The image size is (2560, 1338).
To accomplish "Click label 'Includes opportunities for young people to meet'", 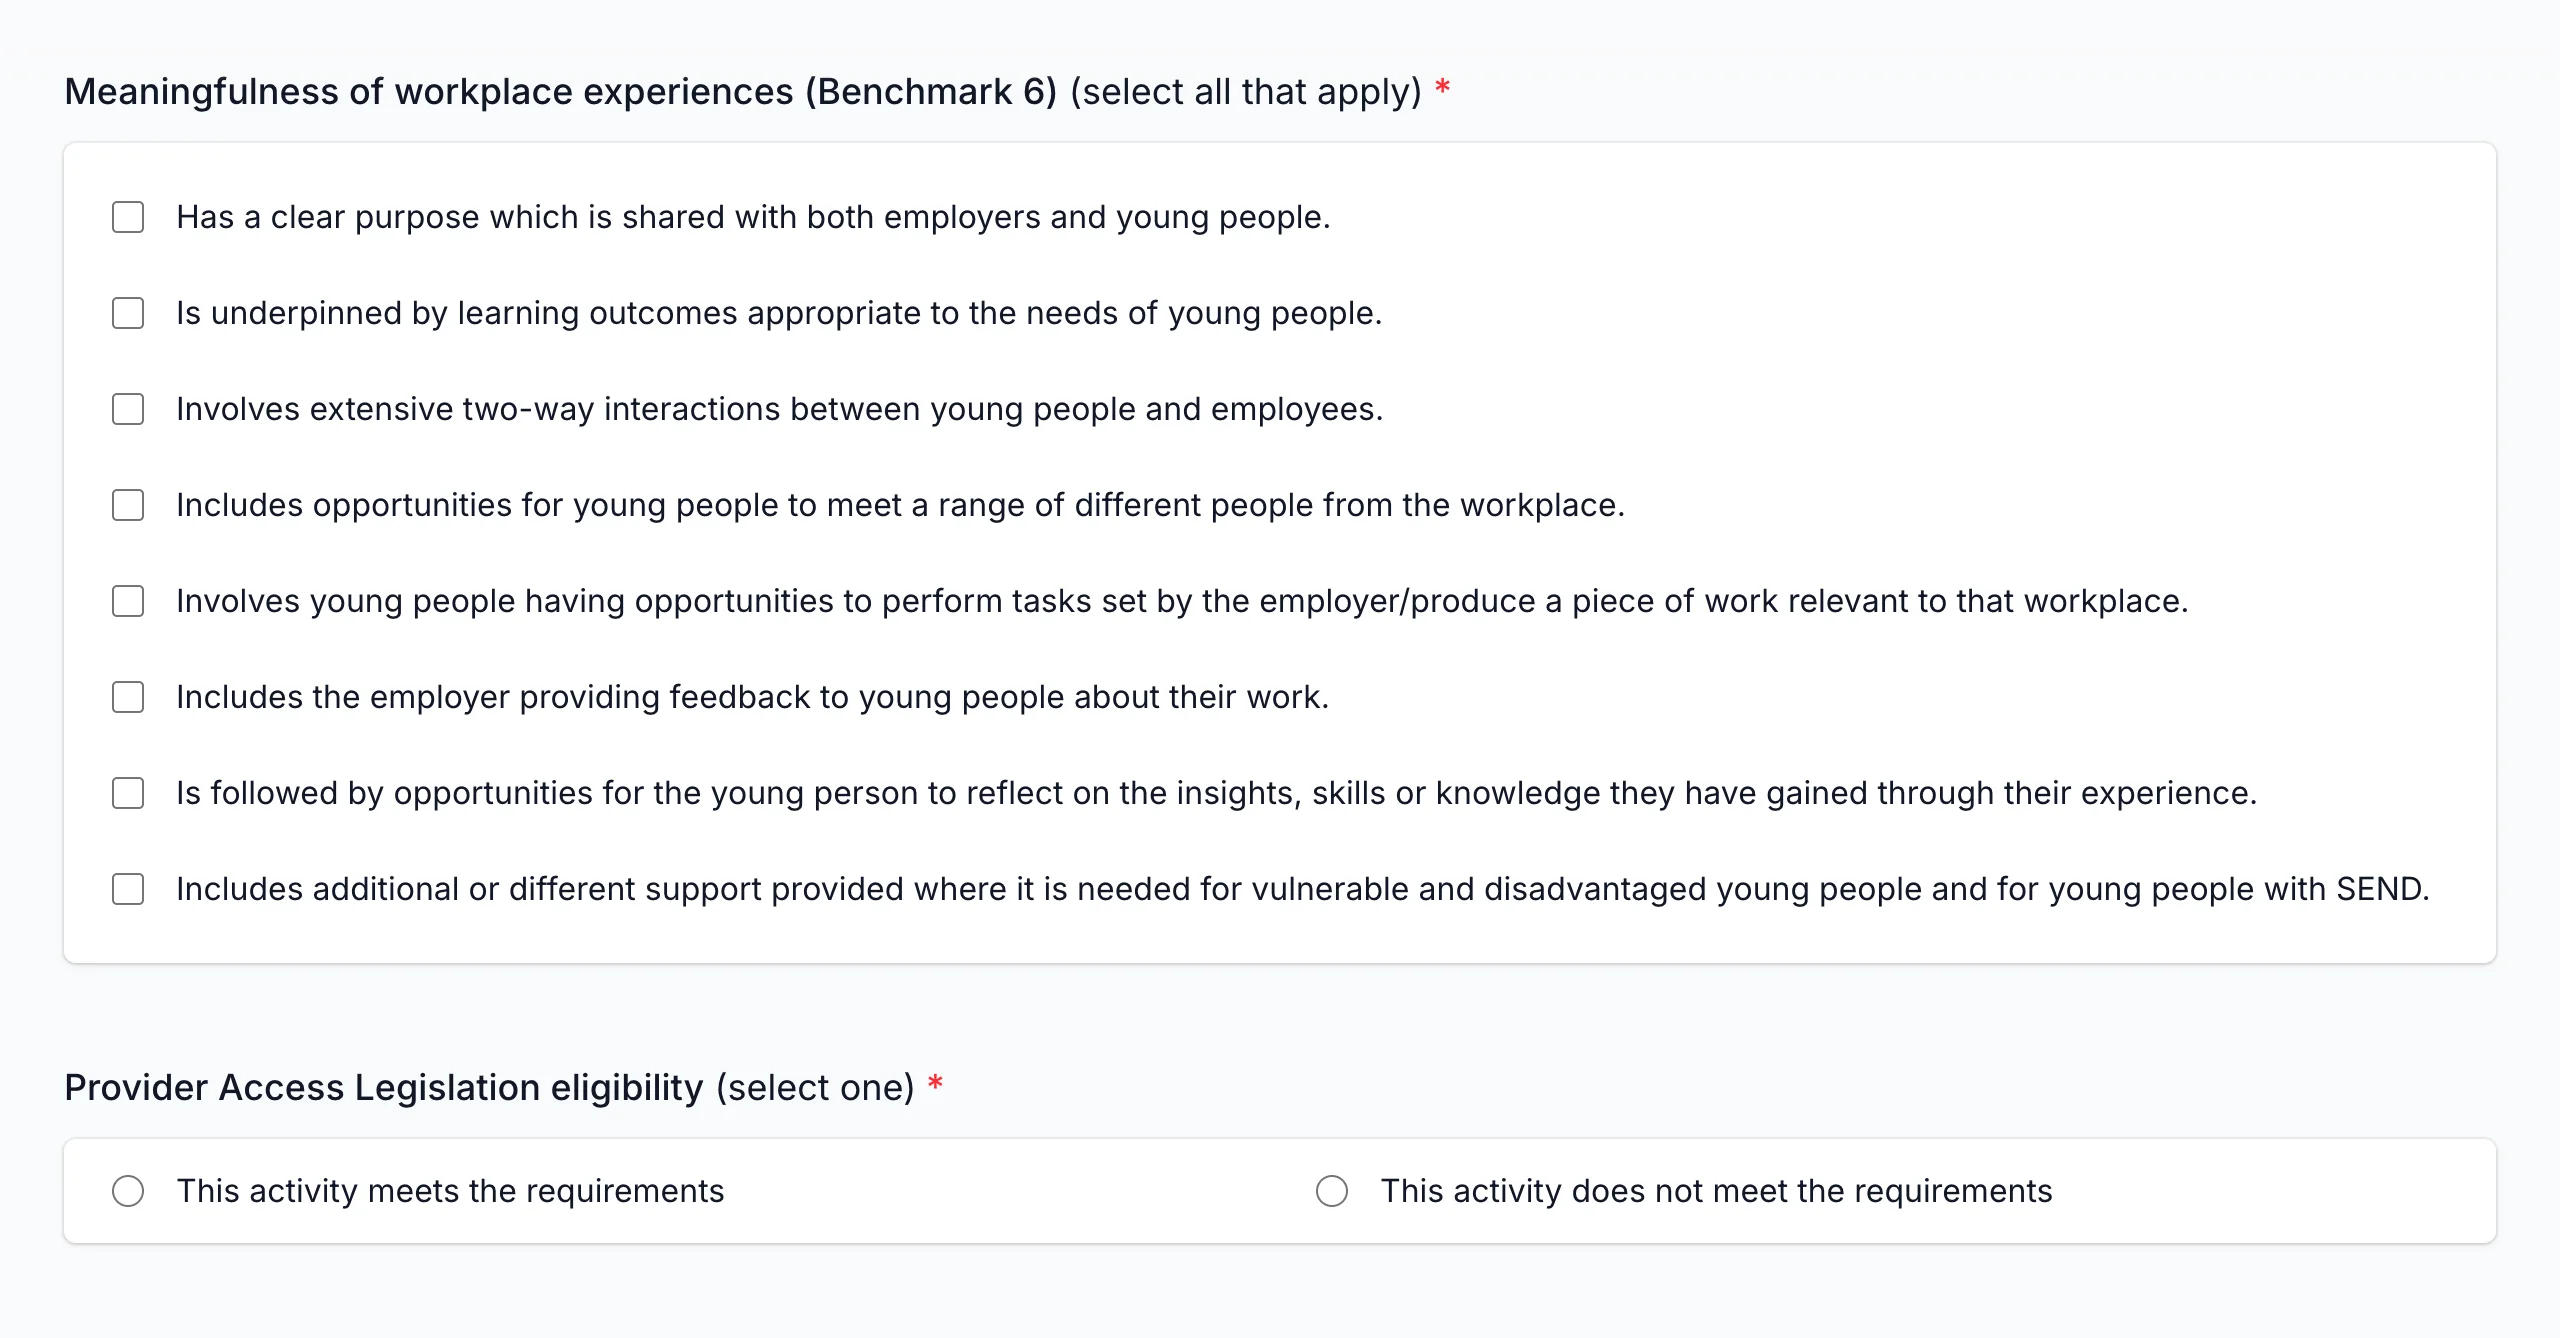I will click(901, 505).
